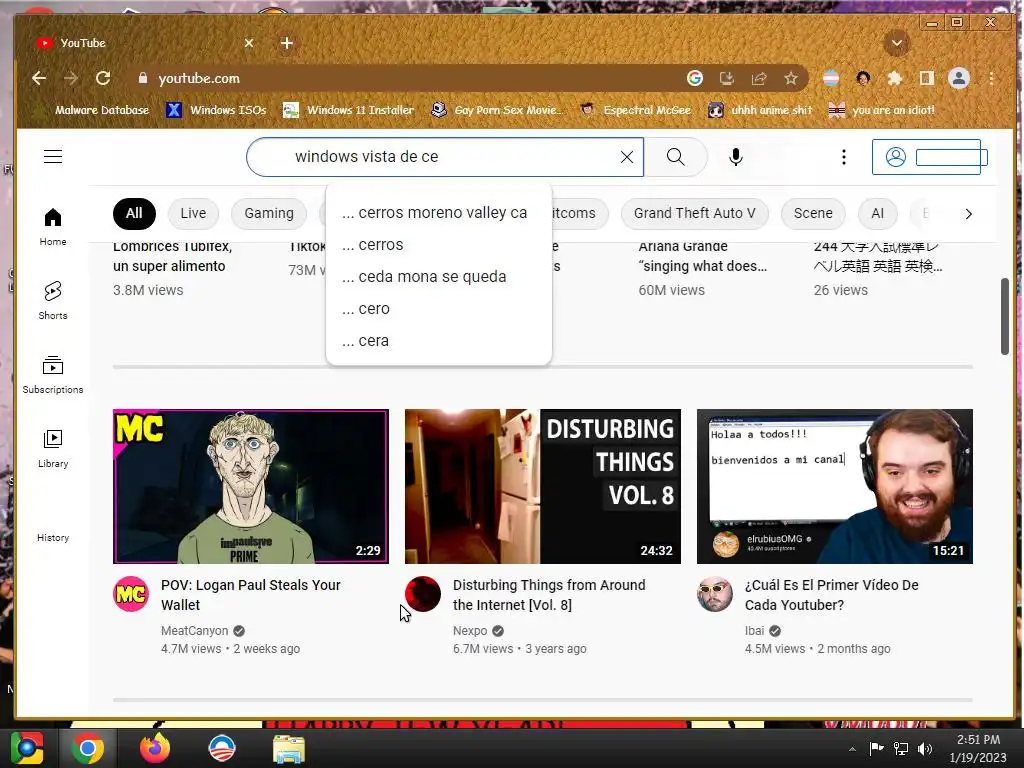Choose suggestion 'ceda mona se queda'
This screenshot has width=1024, height=768.
click(439, 277)
